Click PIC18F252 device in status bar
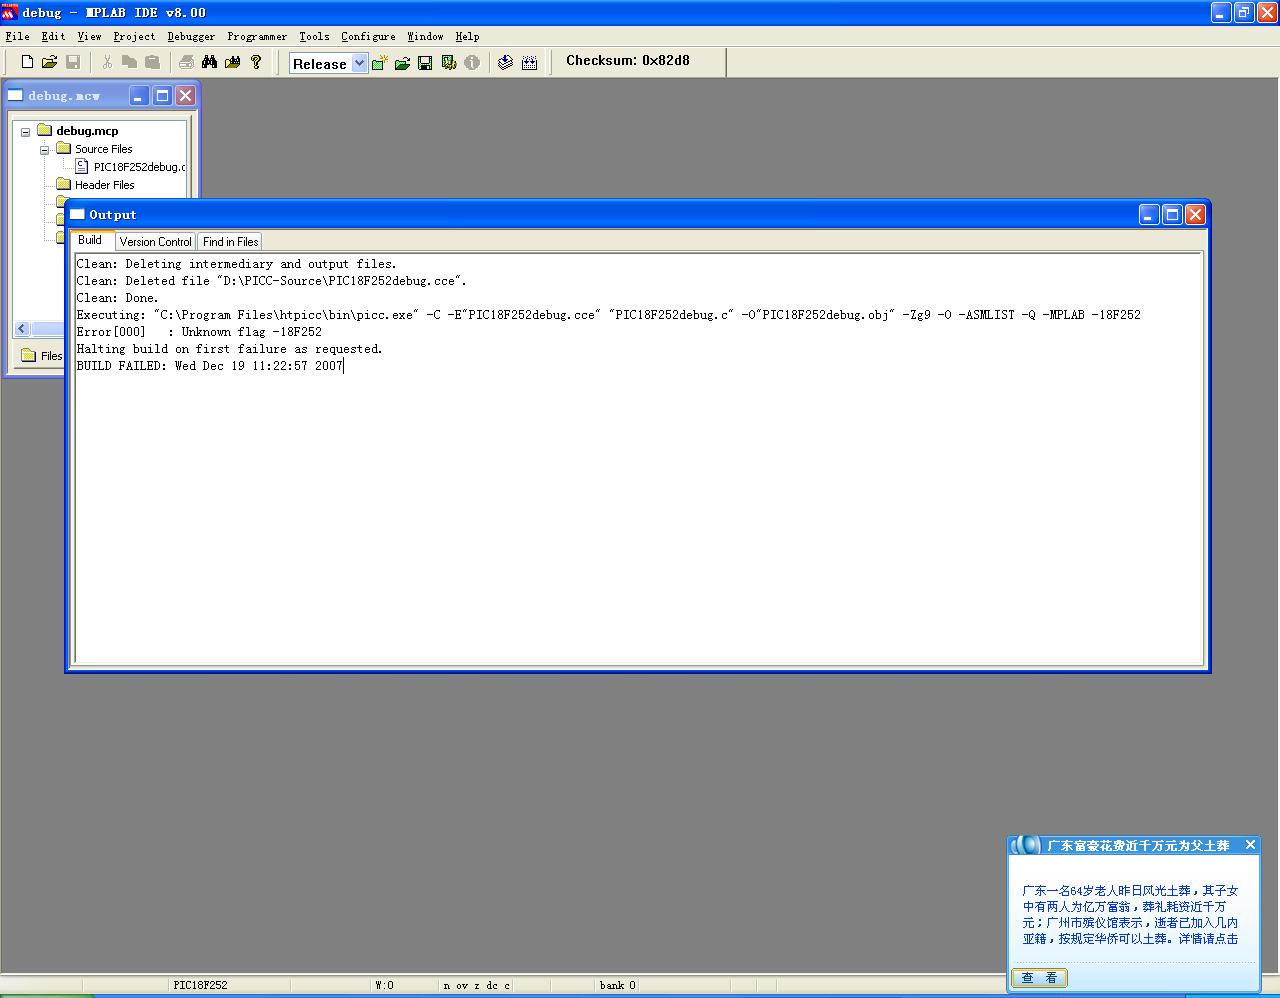The image size is (1280, 998). pyautogui.click(x=200, y=985)
